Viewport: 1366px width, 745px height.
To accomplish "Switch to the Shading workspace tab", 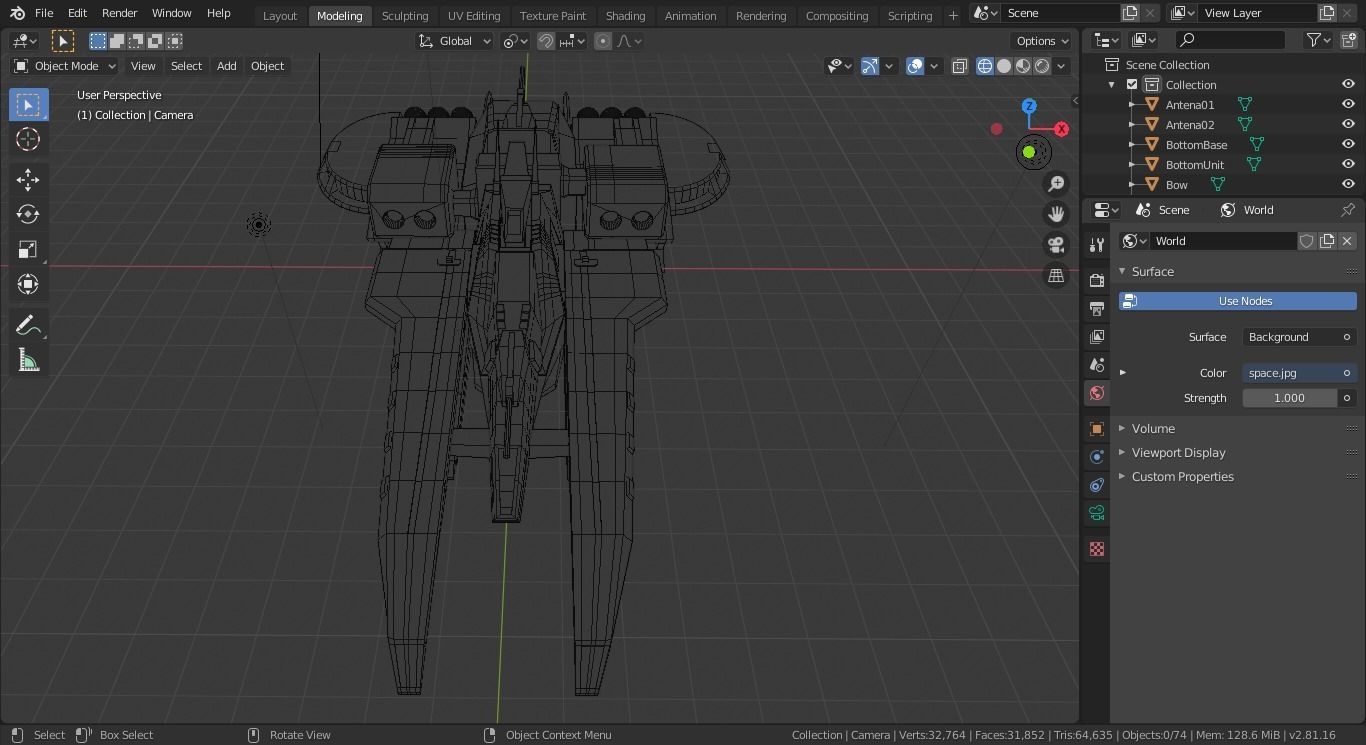I will [x=625, y=16].
